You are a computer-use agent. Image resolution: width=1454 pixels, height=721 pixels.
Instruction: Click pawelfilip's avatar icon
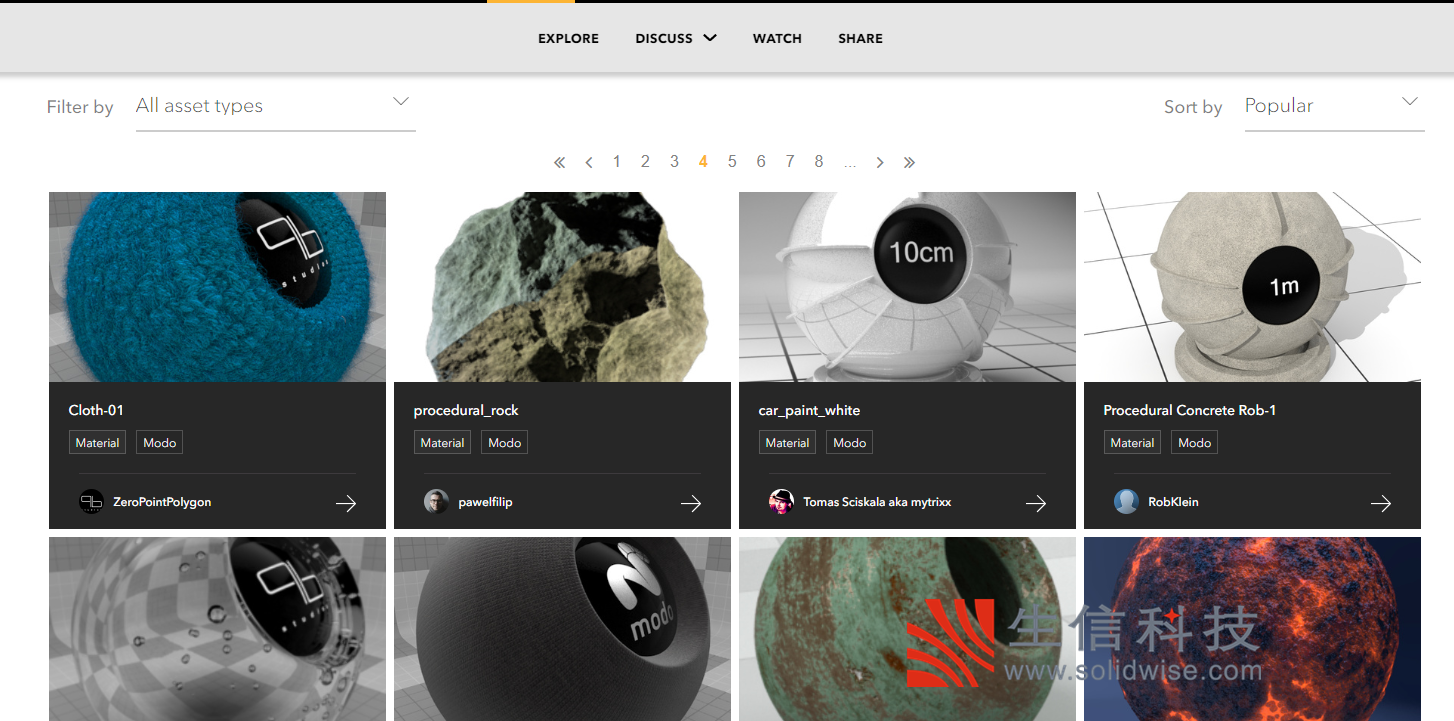[x=436, y=502]
